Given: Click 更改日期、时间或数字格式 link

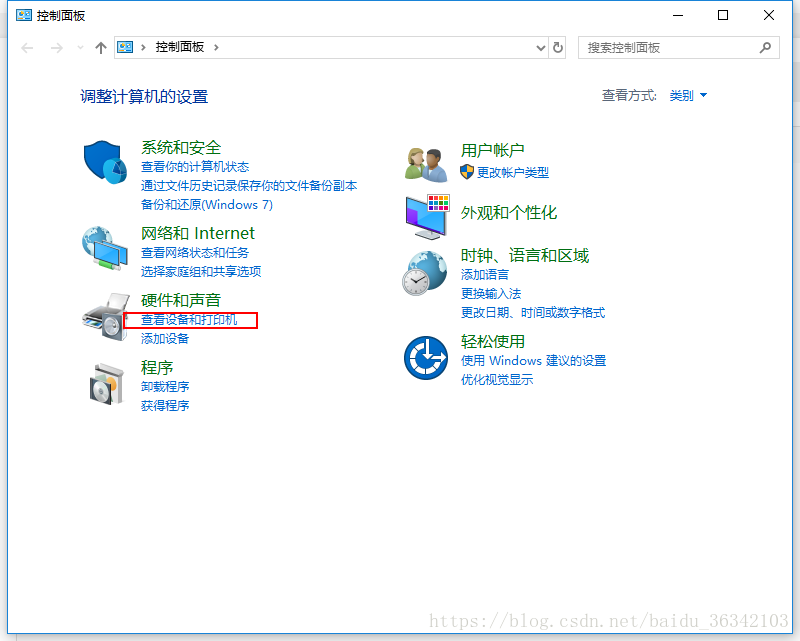Looking at the screenshot, I should (533, 313).
